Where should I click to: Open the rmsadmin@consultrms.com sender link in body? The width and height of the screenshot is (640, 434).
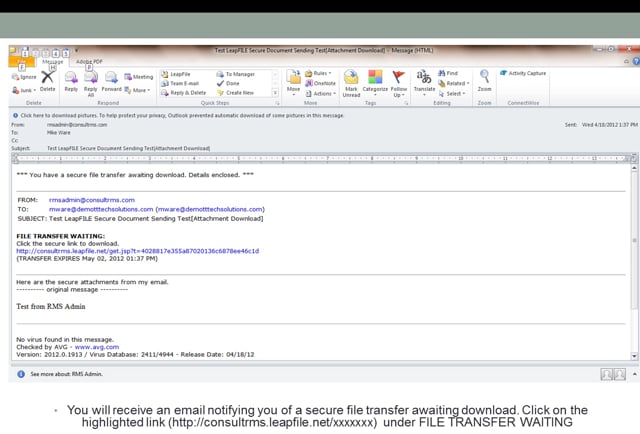pyautogui.click(x=92, y=200)
